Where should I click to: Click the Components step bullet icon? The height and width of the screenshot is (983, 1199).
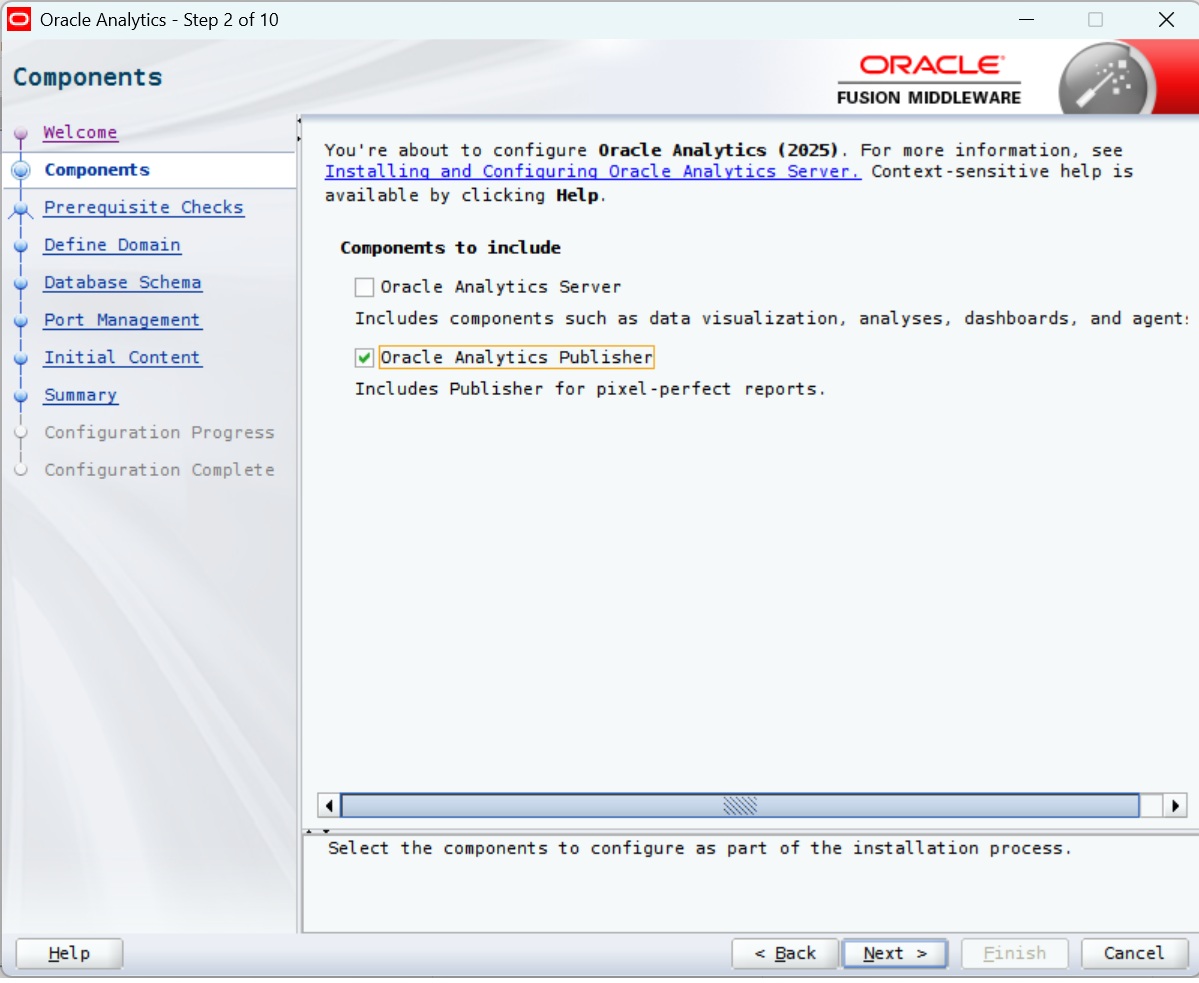point(21,171)
